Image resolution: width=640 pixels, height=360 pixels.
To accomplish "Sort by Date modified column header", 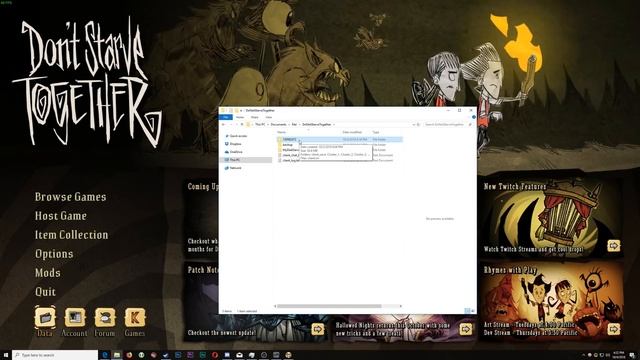I will pyautogui.click(x=352, y=132).
